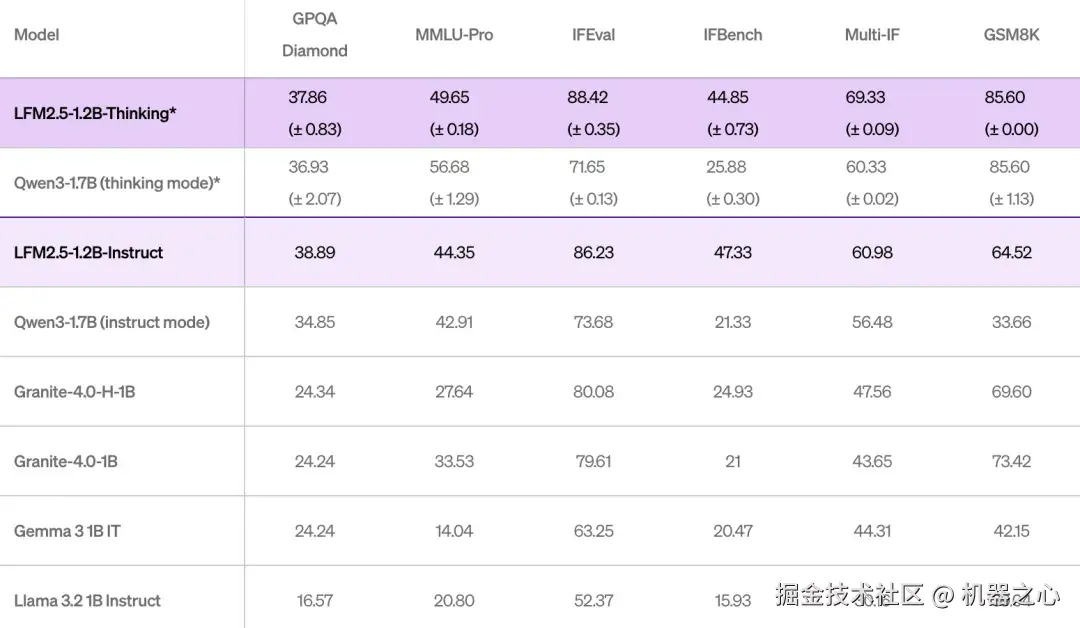Select the 38.89 GPQA Diamond score cell

[314, 253]
